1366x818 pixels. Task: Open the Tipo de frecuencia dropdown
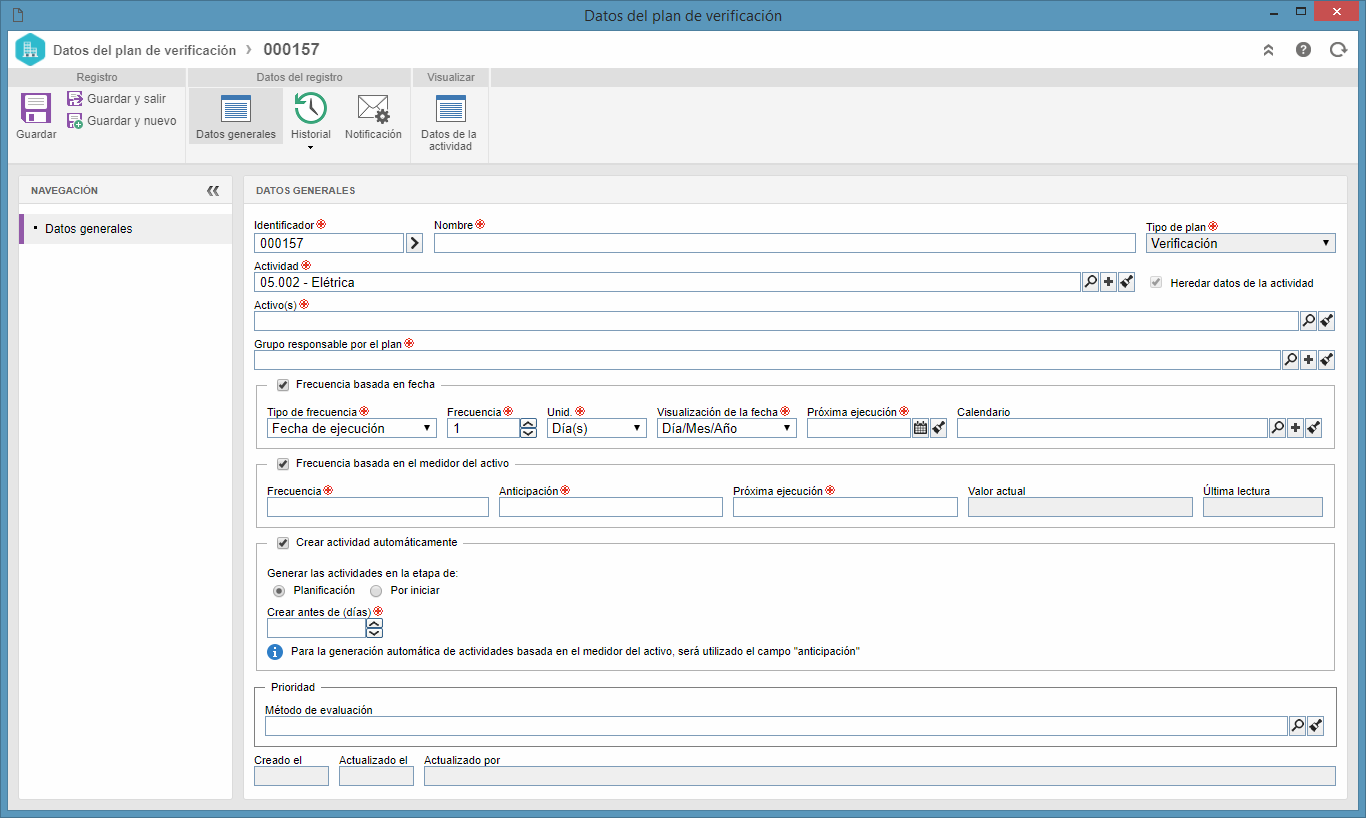pos(352,428)
